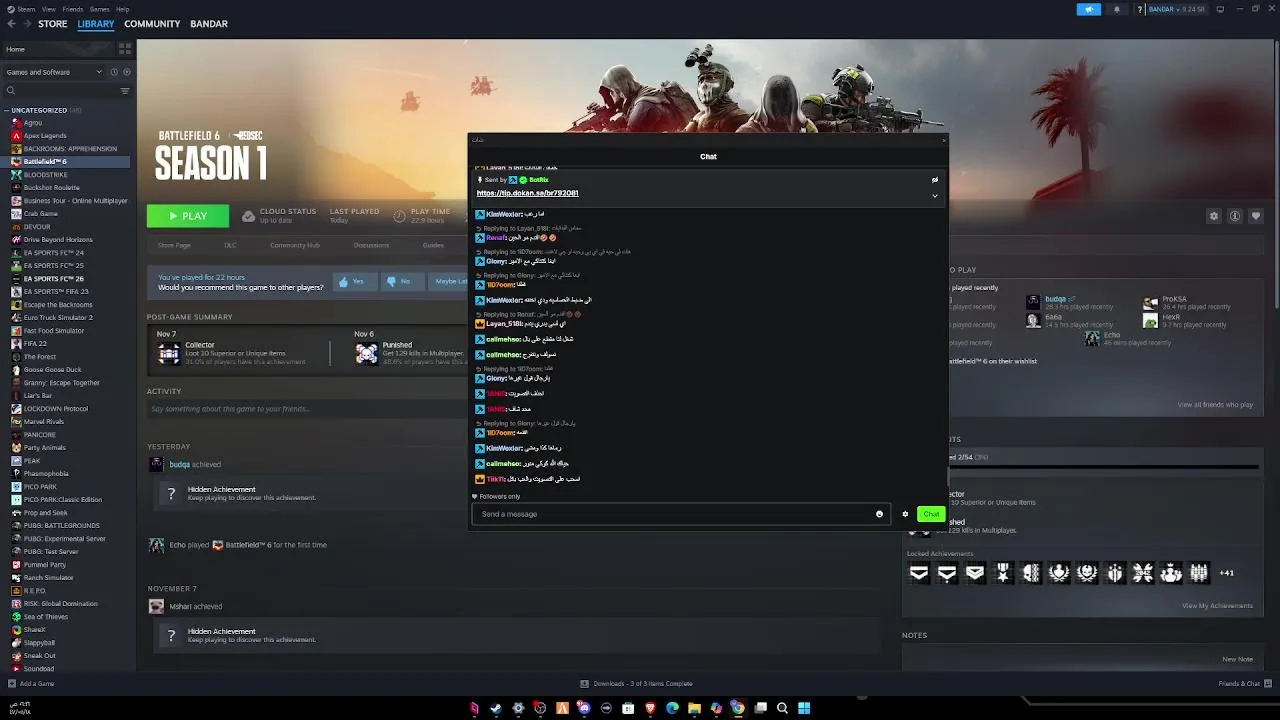The height and width of the screenshot is (720, 1280).
Task: Click the unpin icon on pinned chat message
Action: point(935,180)
